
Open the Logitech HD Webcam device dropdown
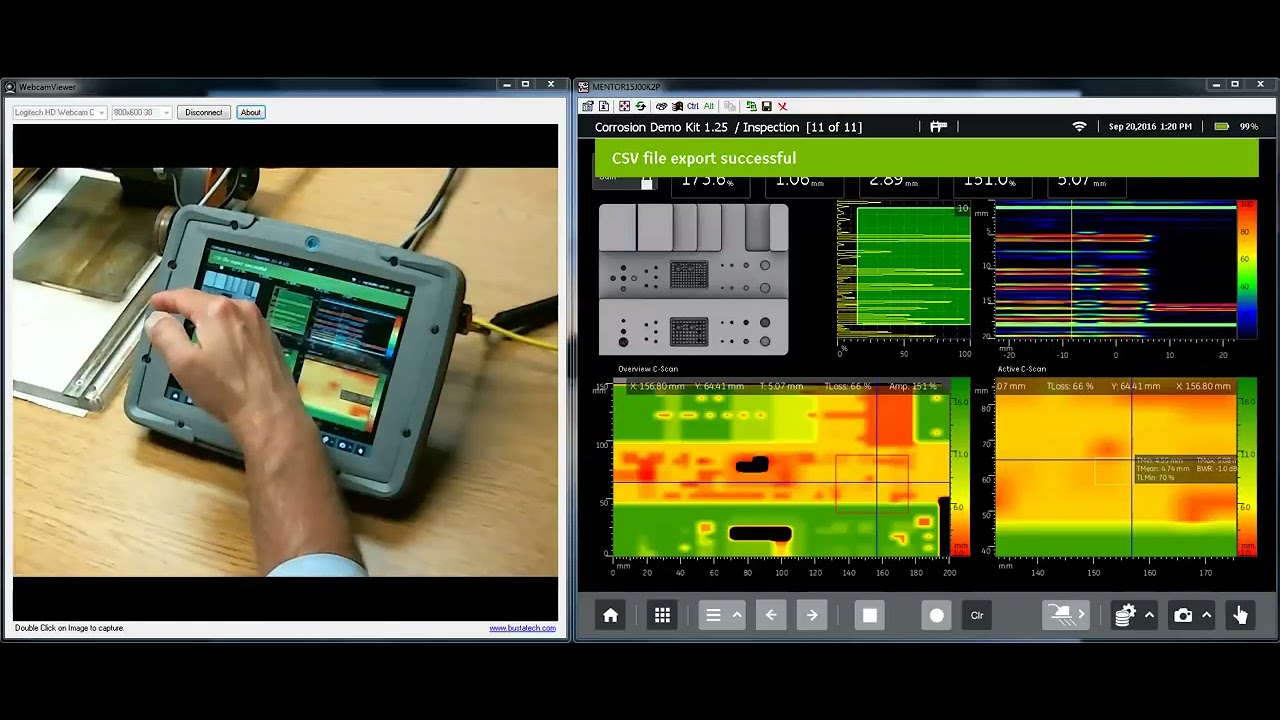pos(59,112)
